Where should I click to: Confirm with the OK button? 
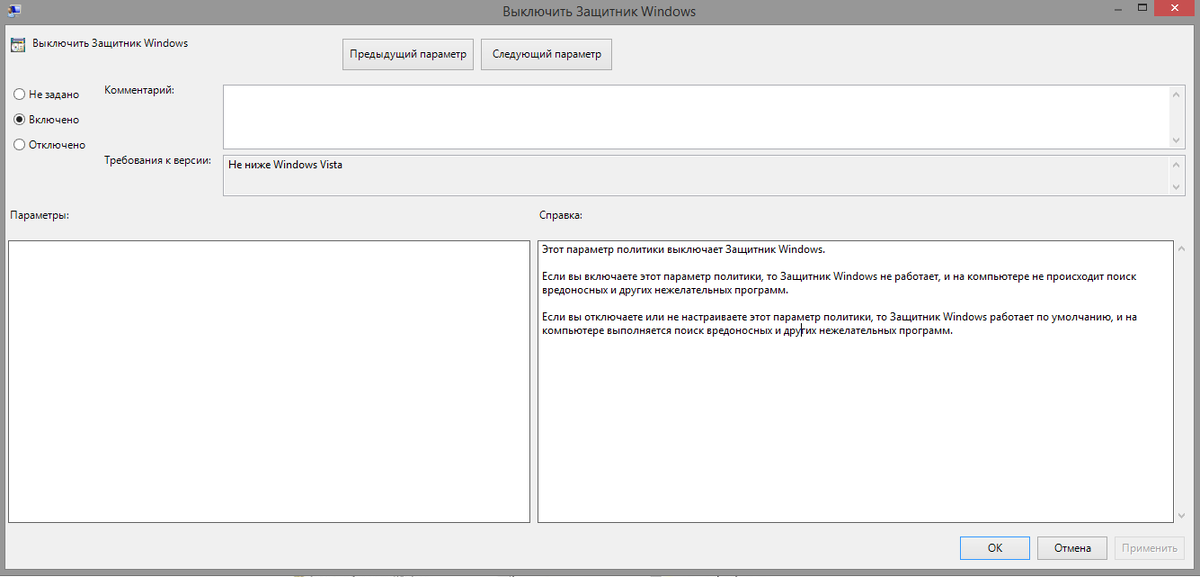tap(994, 548)
